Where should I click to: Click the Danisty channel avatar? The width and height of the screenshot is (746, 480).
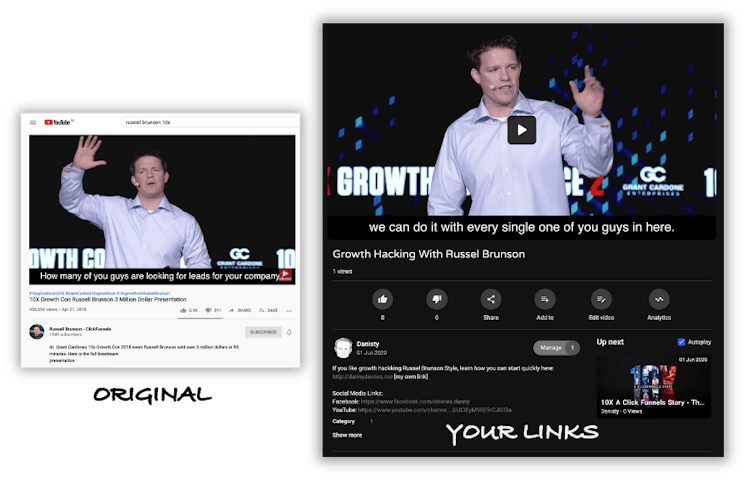pos(341,348)
